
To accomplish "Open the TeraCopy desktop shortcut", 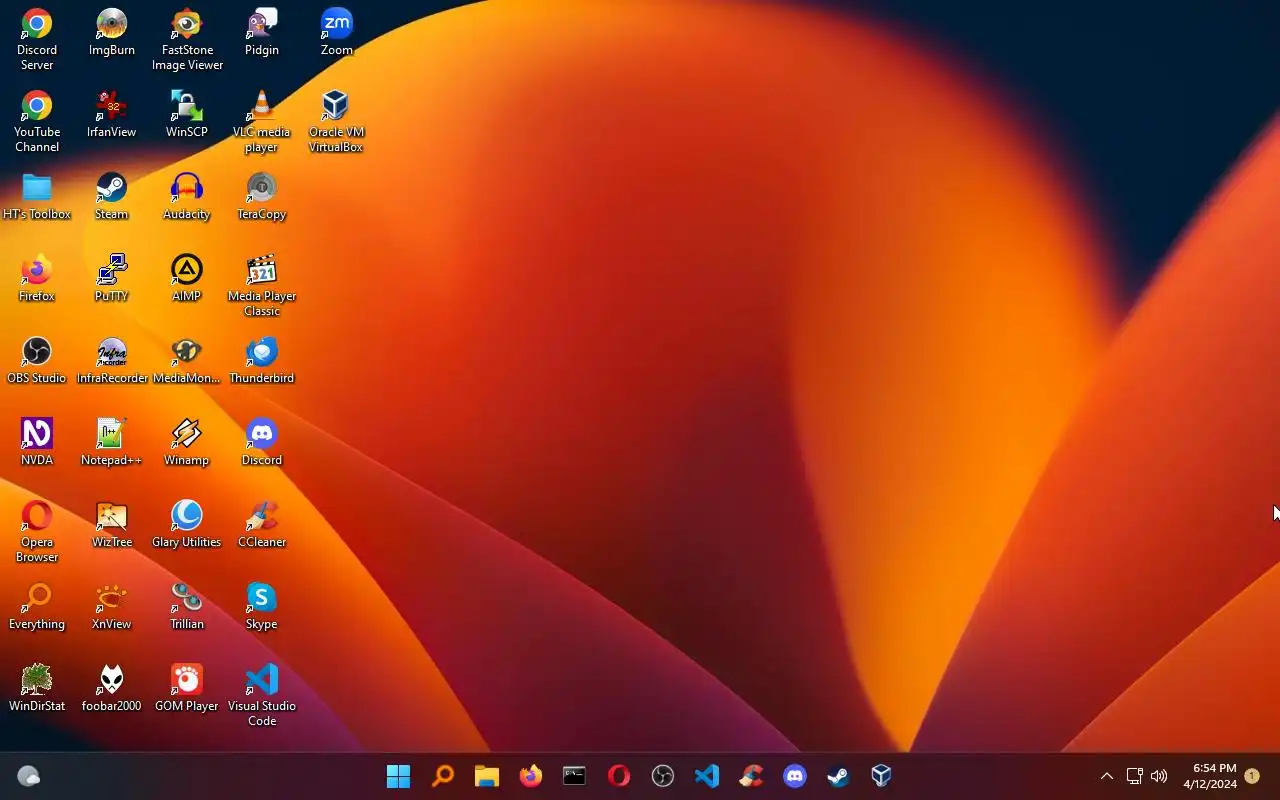I will (262, 197).
